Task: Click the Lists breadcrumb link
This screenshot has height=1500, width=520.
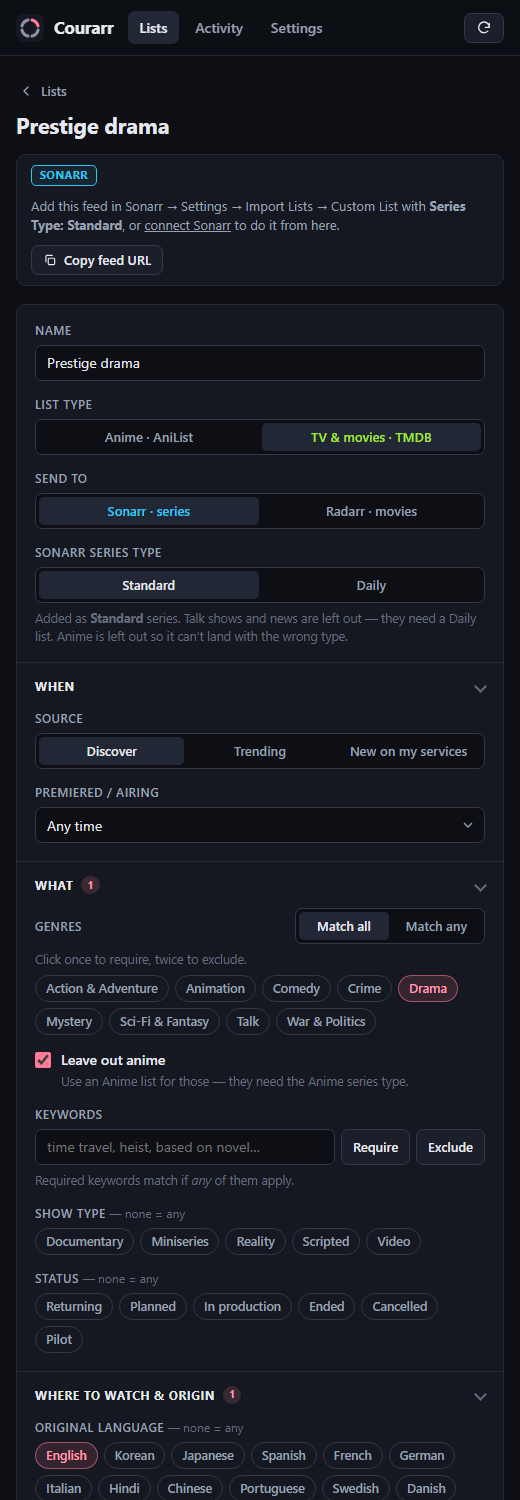Action: (x=54, y=91)
